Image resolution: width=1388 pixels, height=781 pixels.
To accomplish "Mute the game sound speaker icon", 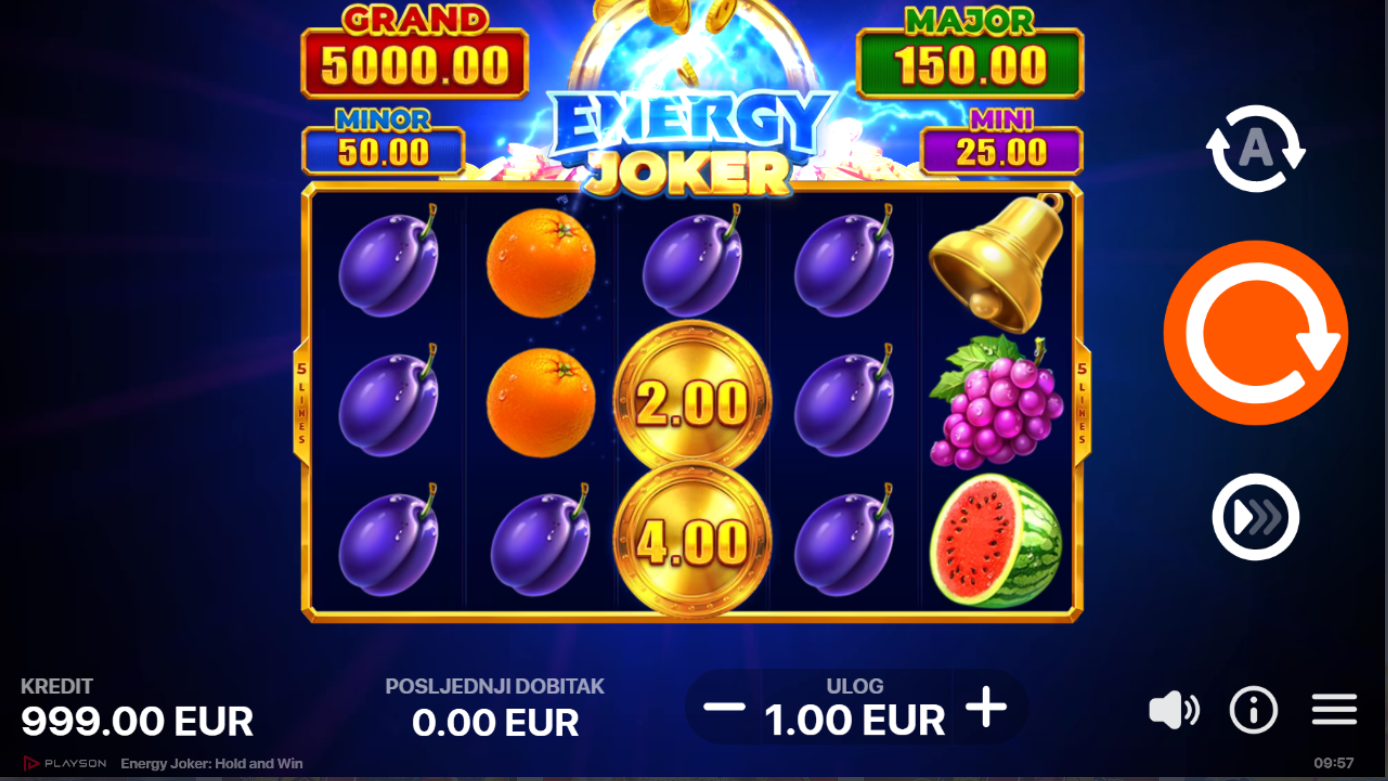I will click(x=1174, y=710).
